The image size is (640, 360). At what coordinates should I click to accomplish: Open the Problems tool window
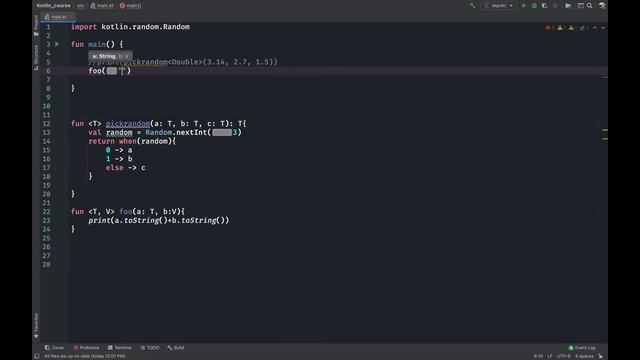pyautogui.click(x=87, y=348)
